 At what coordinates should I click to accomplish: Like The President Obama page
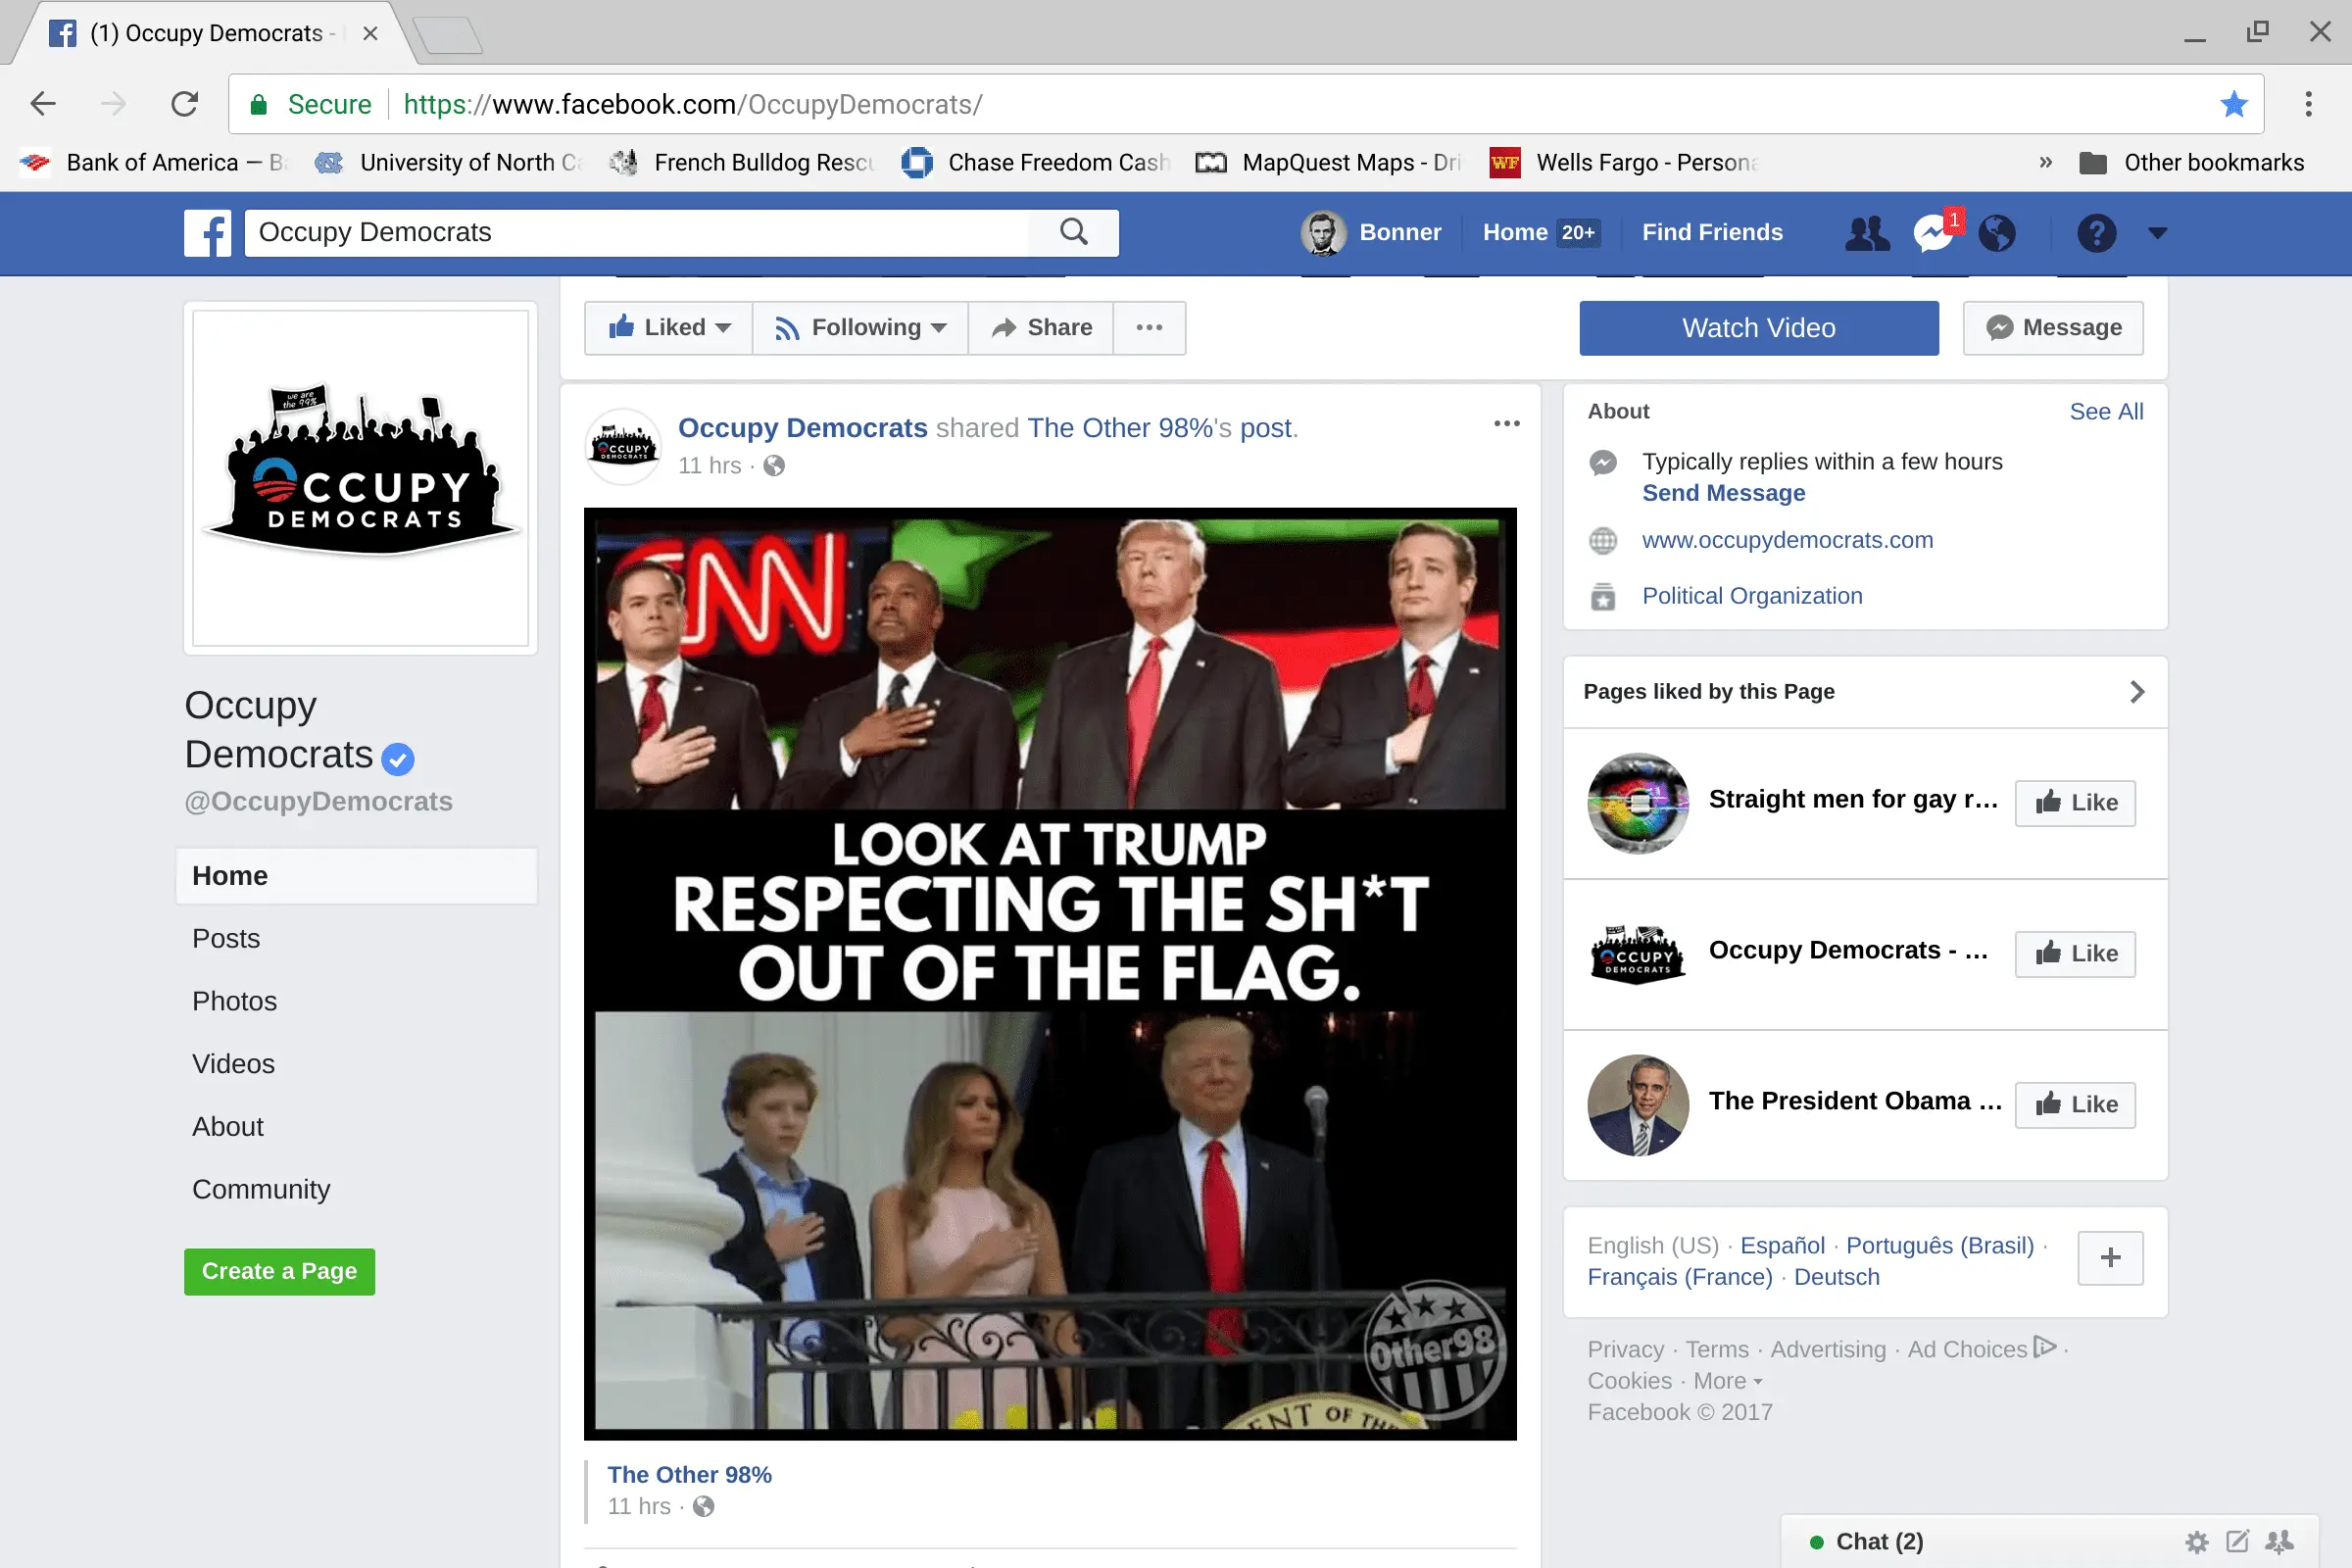point(2075,1104)
